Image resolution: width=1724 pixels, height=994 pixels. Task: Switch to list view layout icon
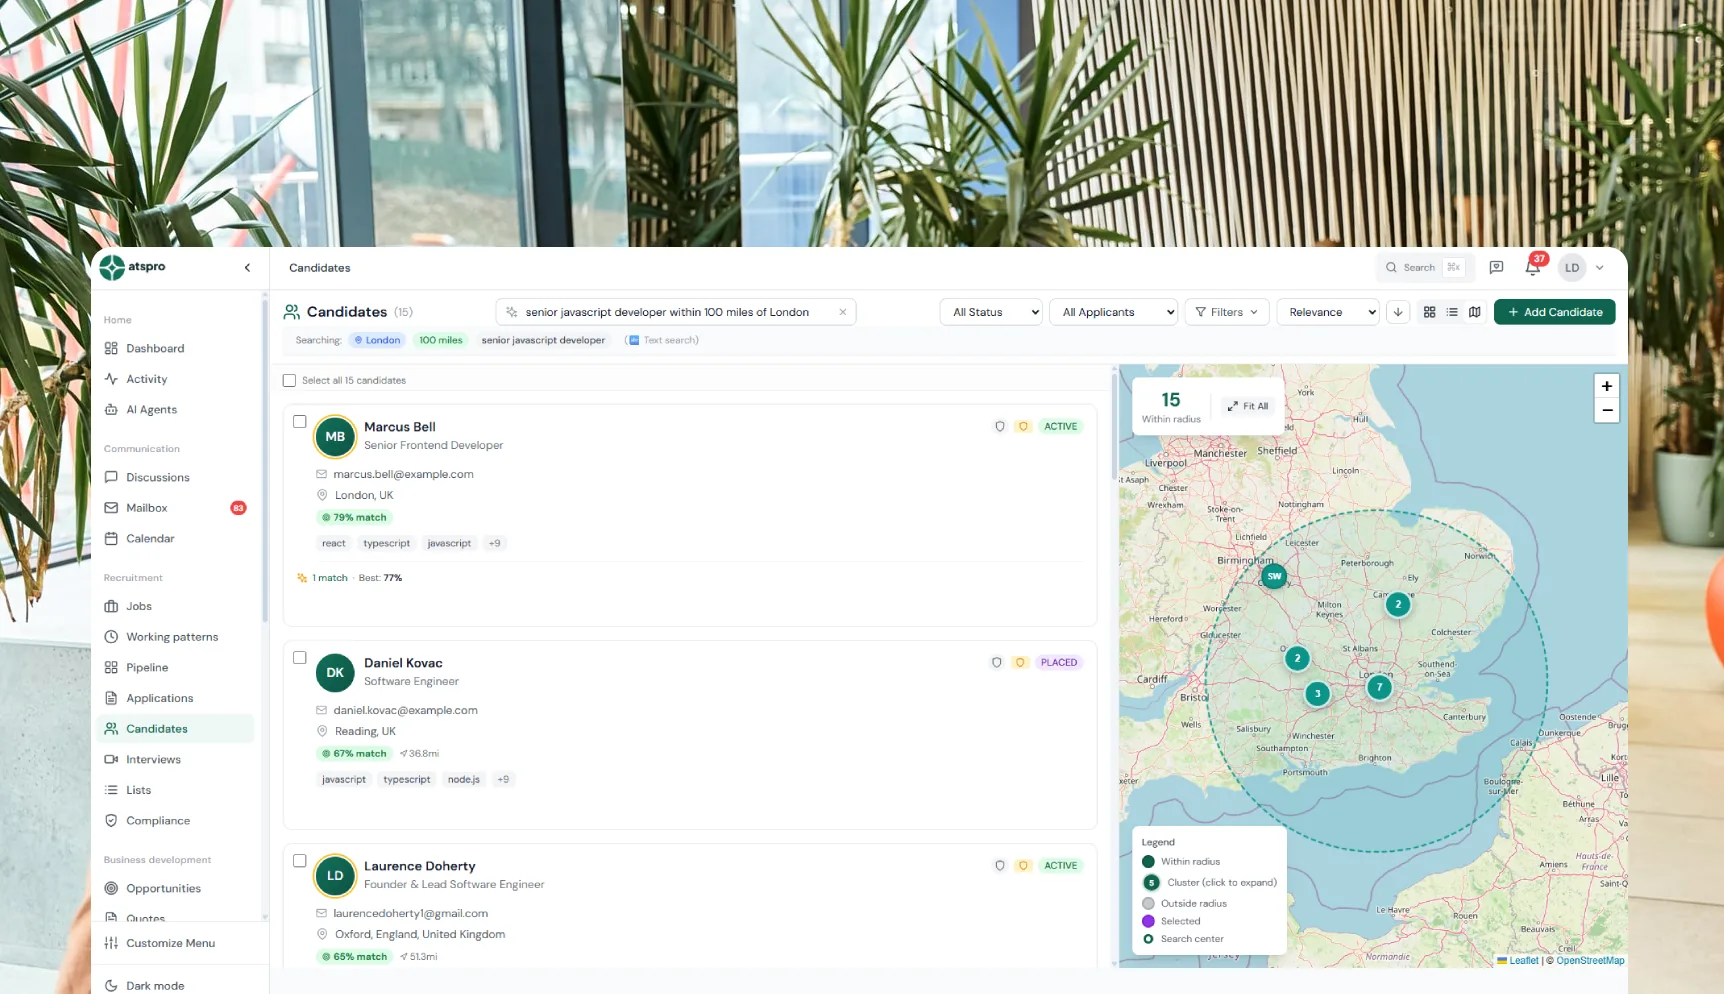click(1452, 312)
